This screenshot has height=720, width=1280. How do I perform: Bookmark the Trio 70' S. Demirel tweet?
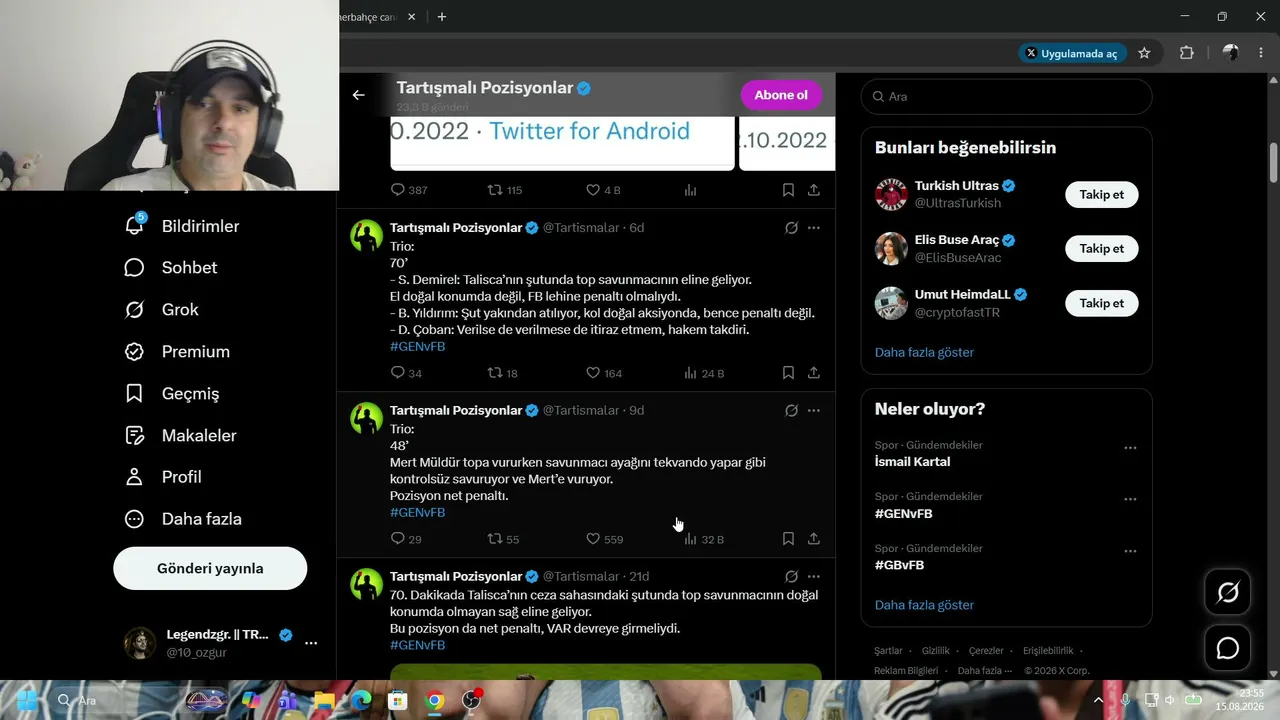pyautogui.click(x=788, y=373)
